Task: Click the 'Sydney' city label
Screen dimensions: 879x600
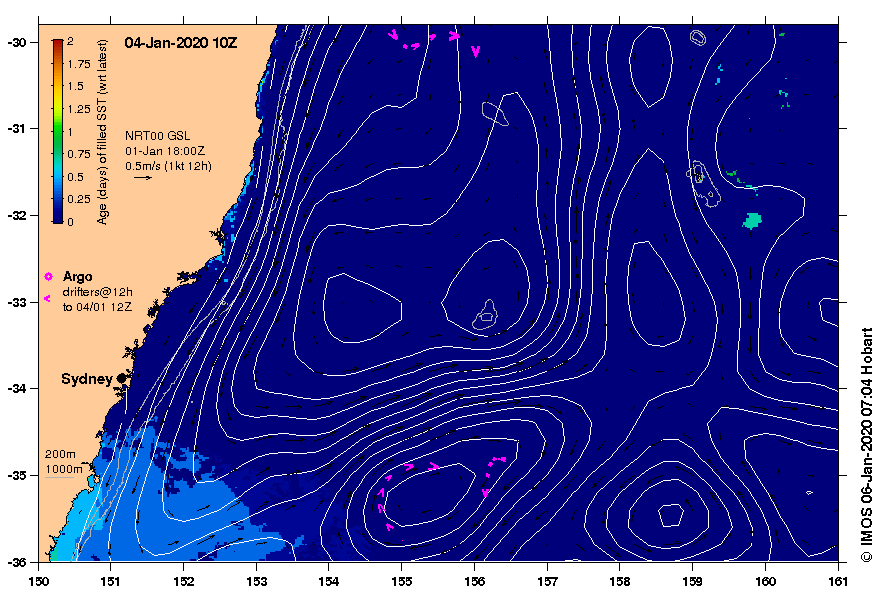Action: pyautogui.click(x=87, y=379)
